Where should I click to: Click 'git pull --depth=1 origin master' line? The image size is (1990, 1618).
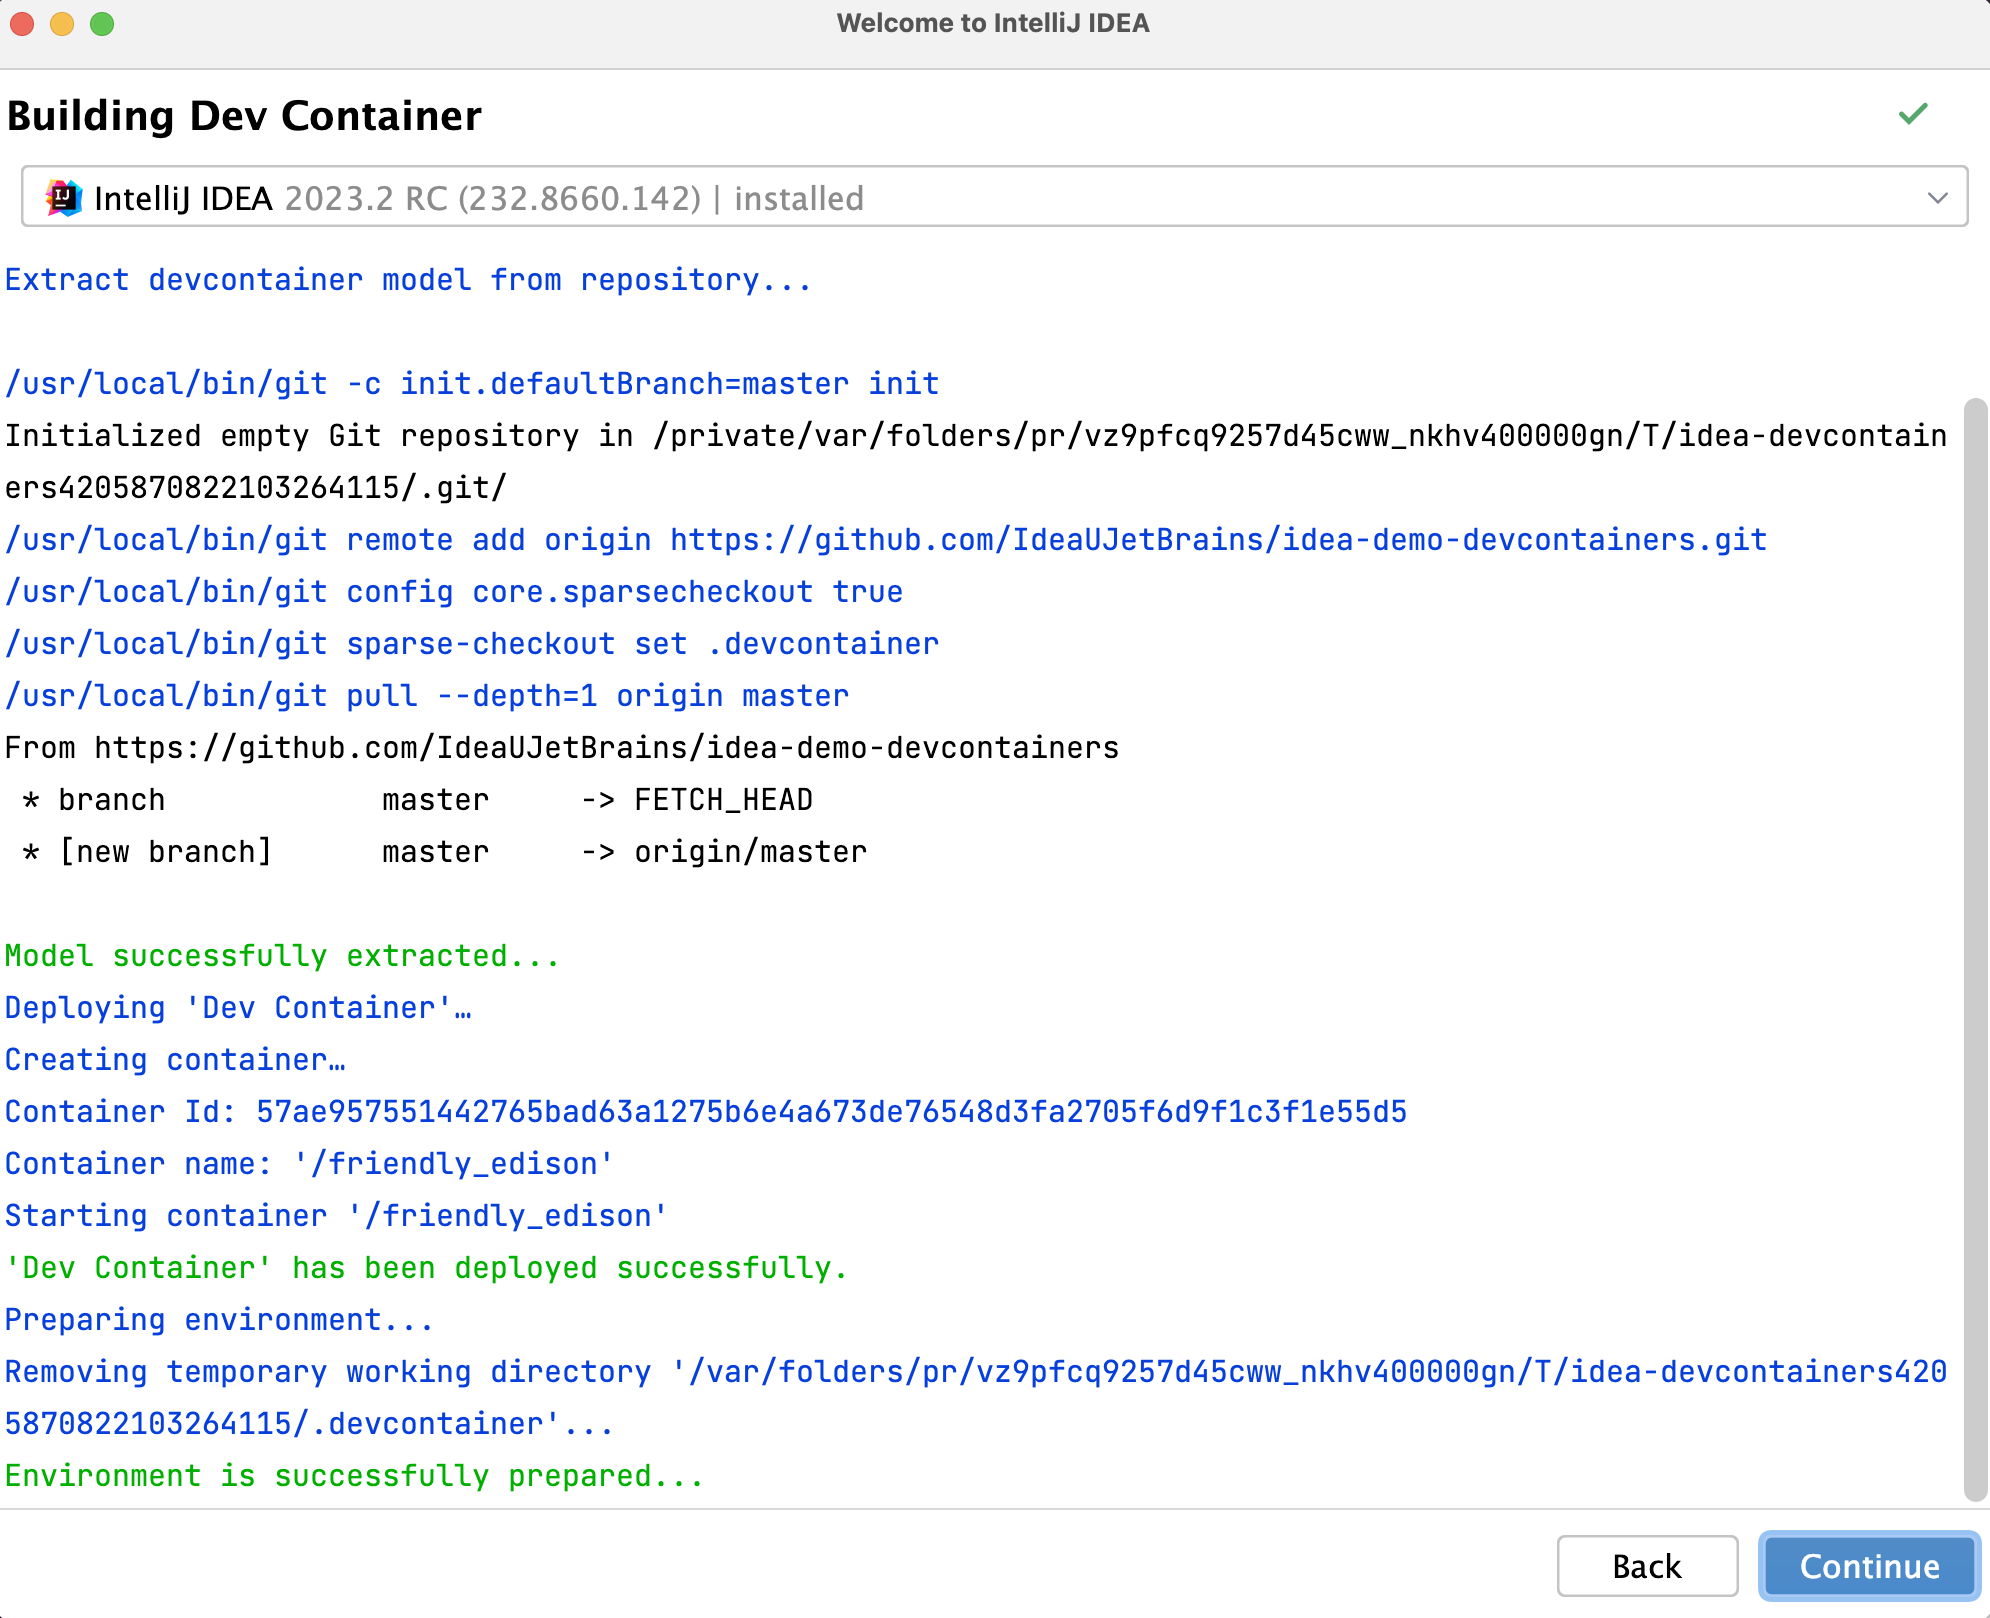click(x=427, y=696)
